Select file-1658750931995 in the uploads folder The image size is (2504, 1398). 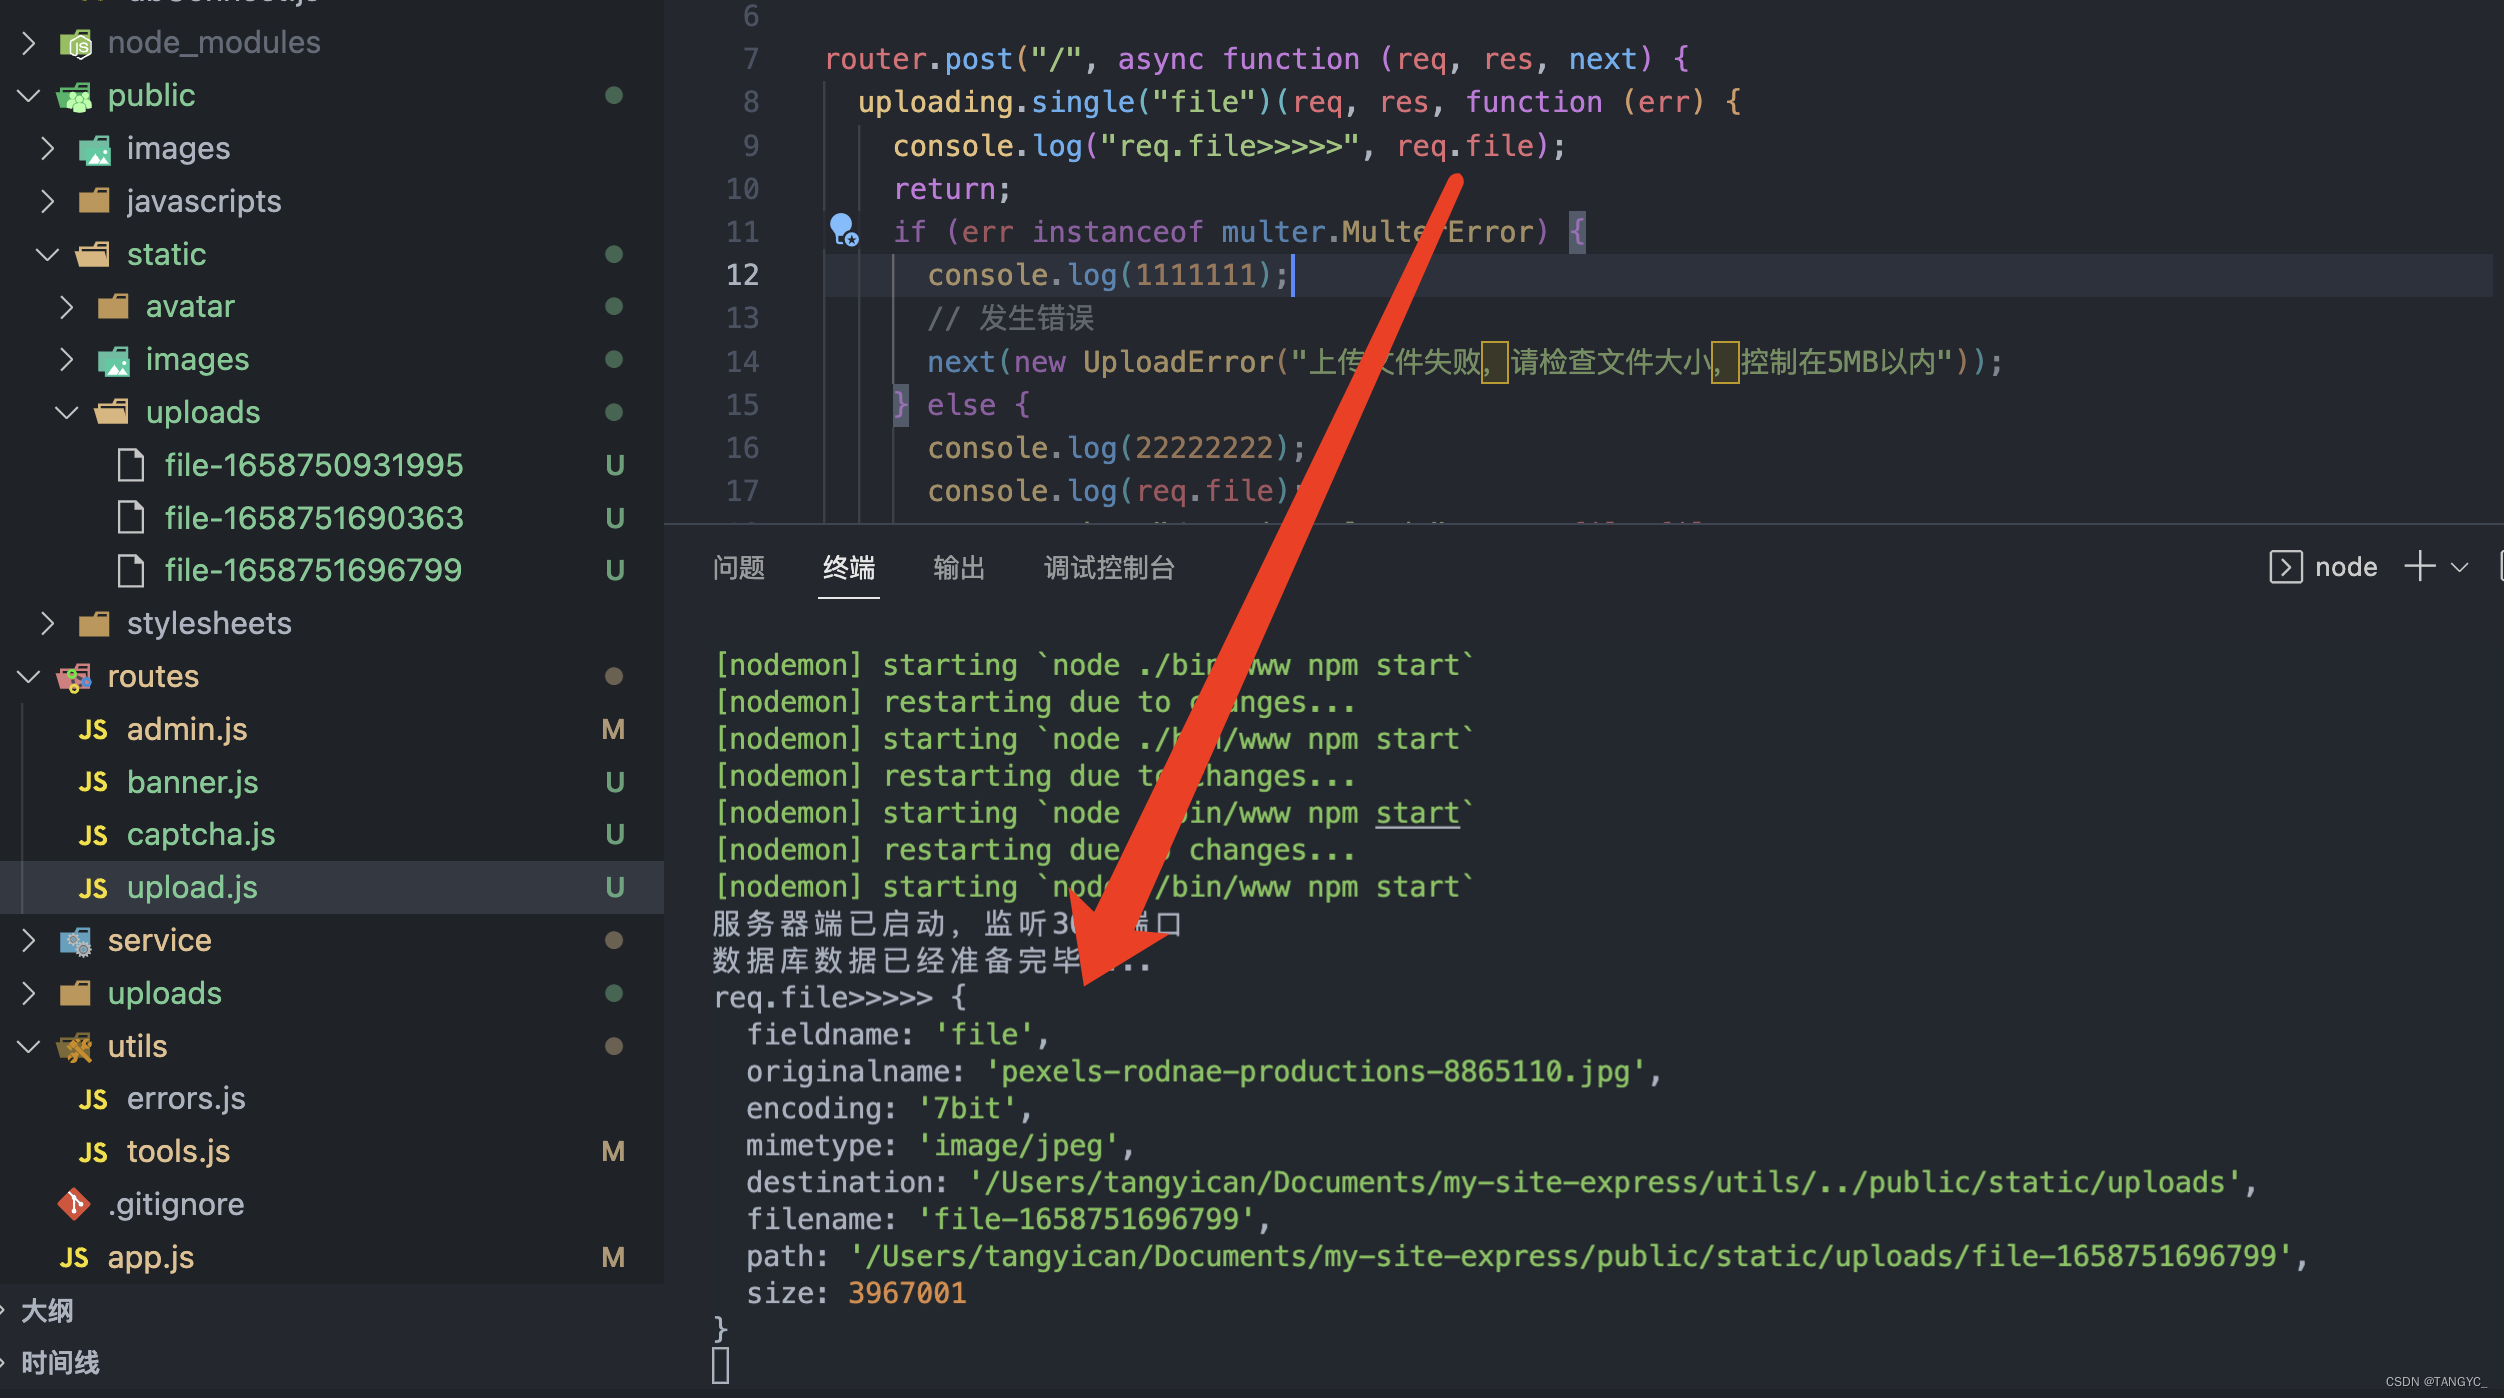tap(313, 464)
